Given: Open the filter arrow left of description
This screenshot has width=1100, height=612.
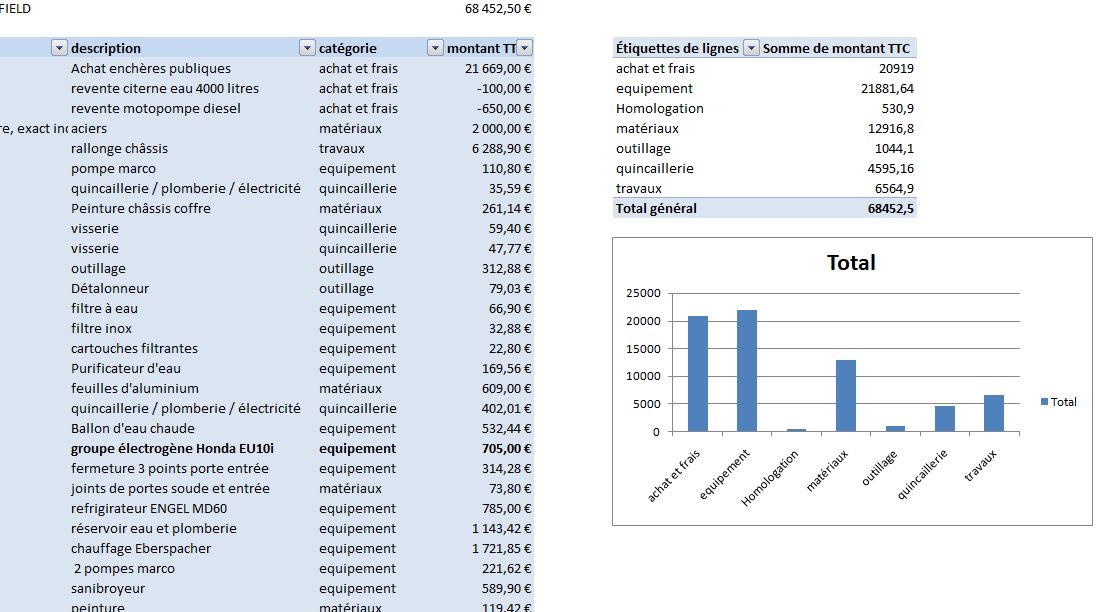Looking at the screenshot, I should click(59, 48).
